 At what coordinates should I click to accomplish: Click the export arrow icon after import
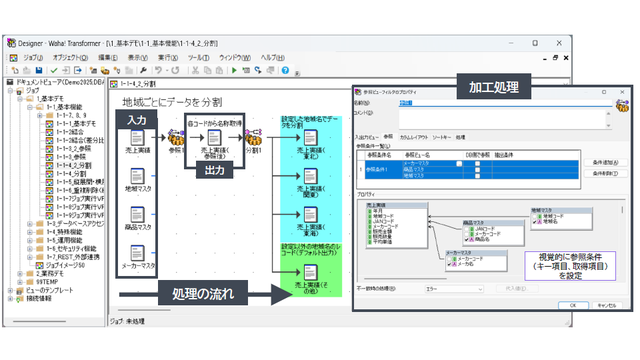coord(78,70)
